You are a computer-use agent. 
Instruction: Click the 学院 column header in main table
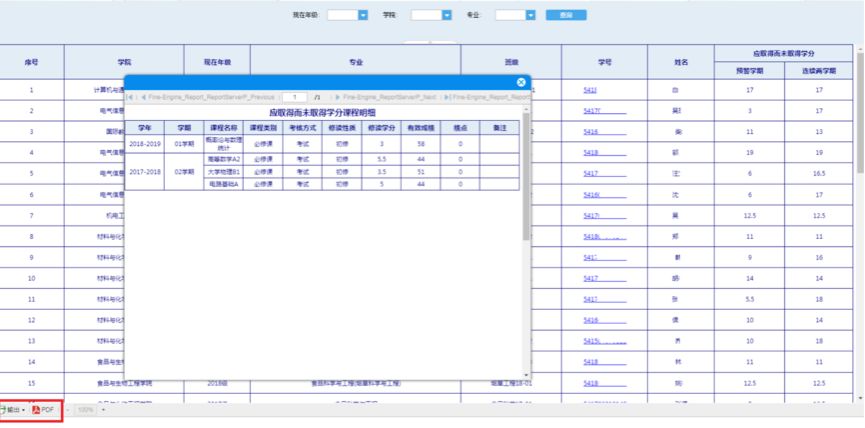click(x=124, y=62)
